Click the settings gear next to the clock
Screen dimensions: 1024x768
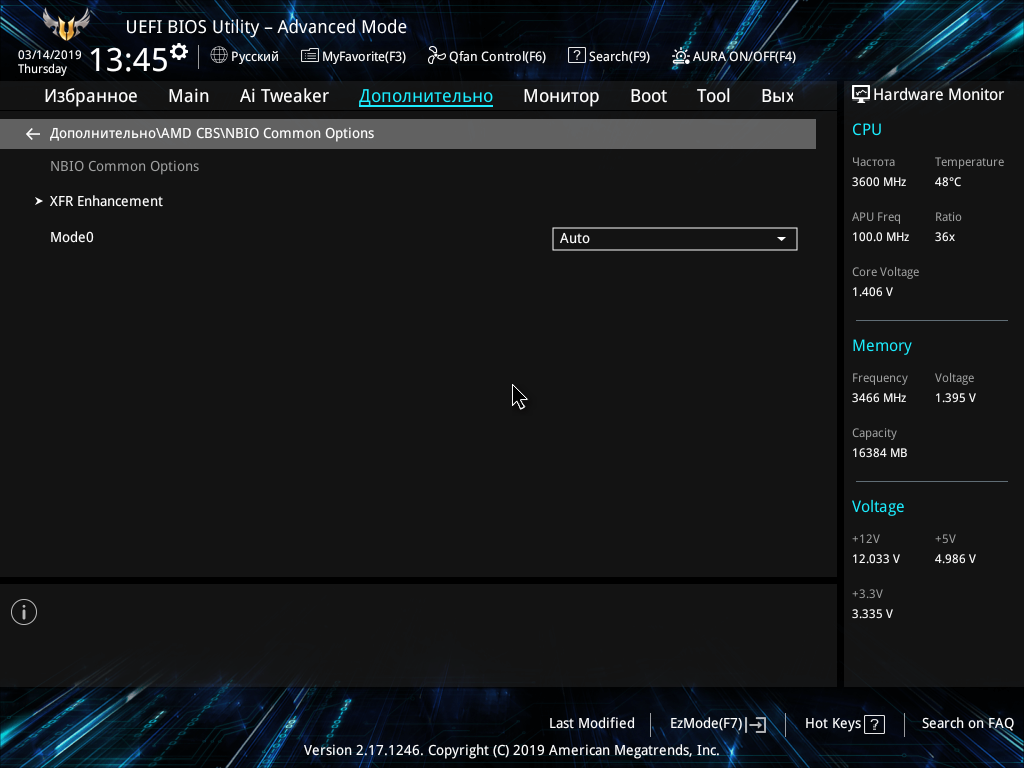pyautogui.click(x=178, y=52)
